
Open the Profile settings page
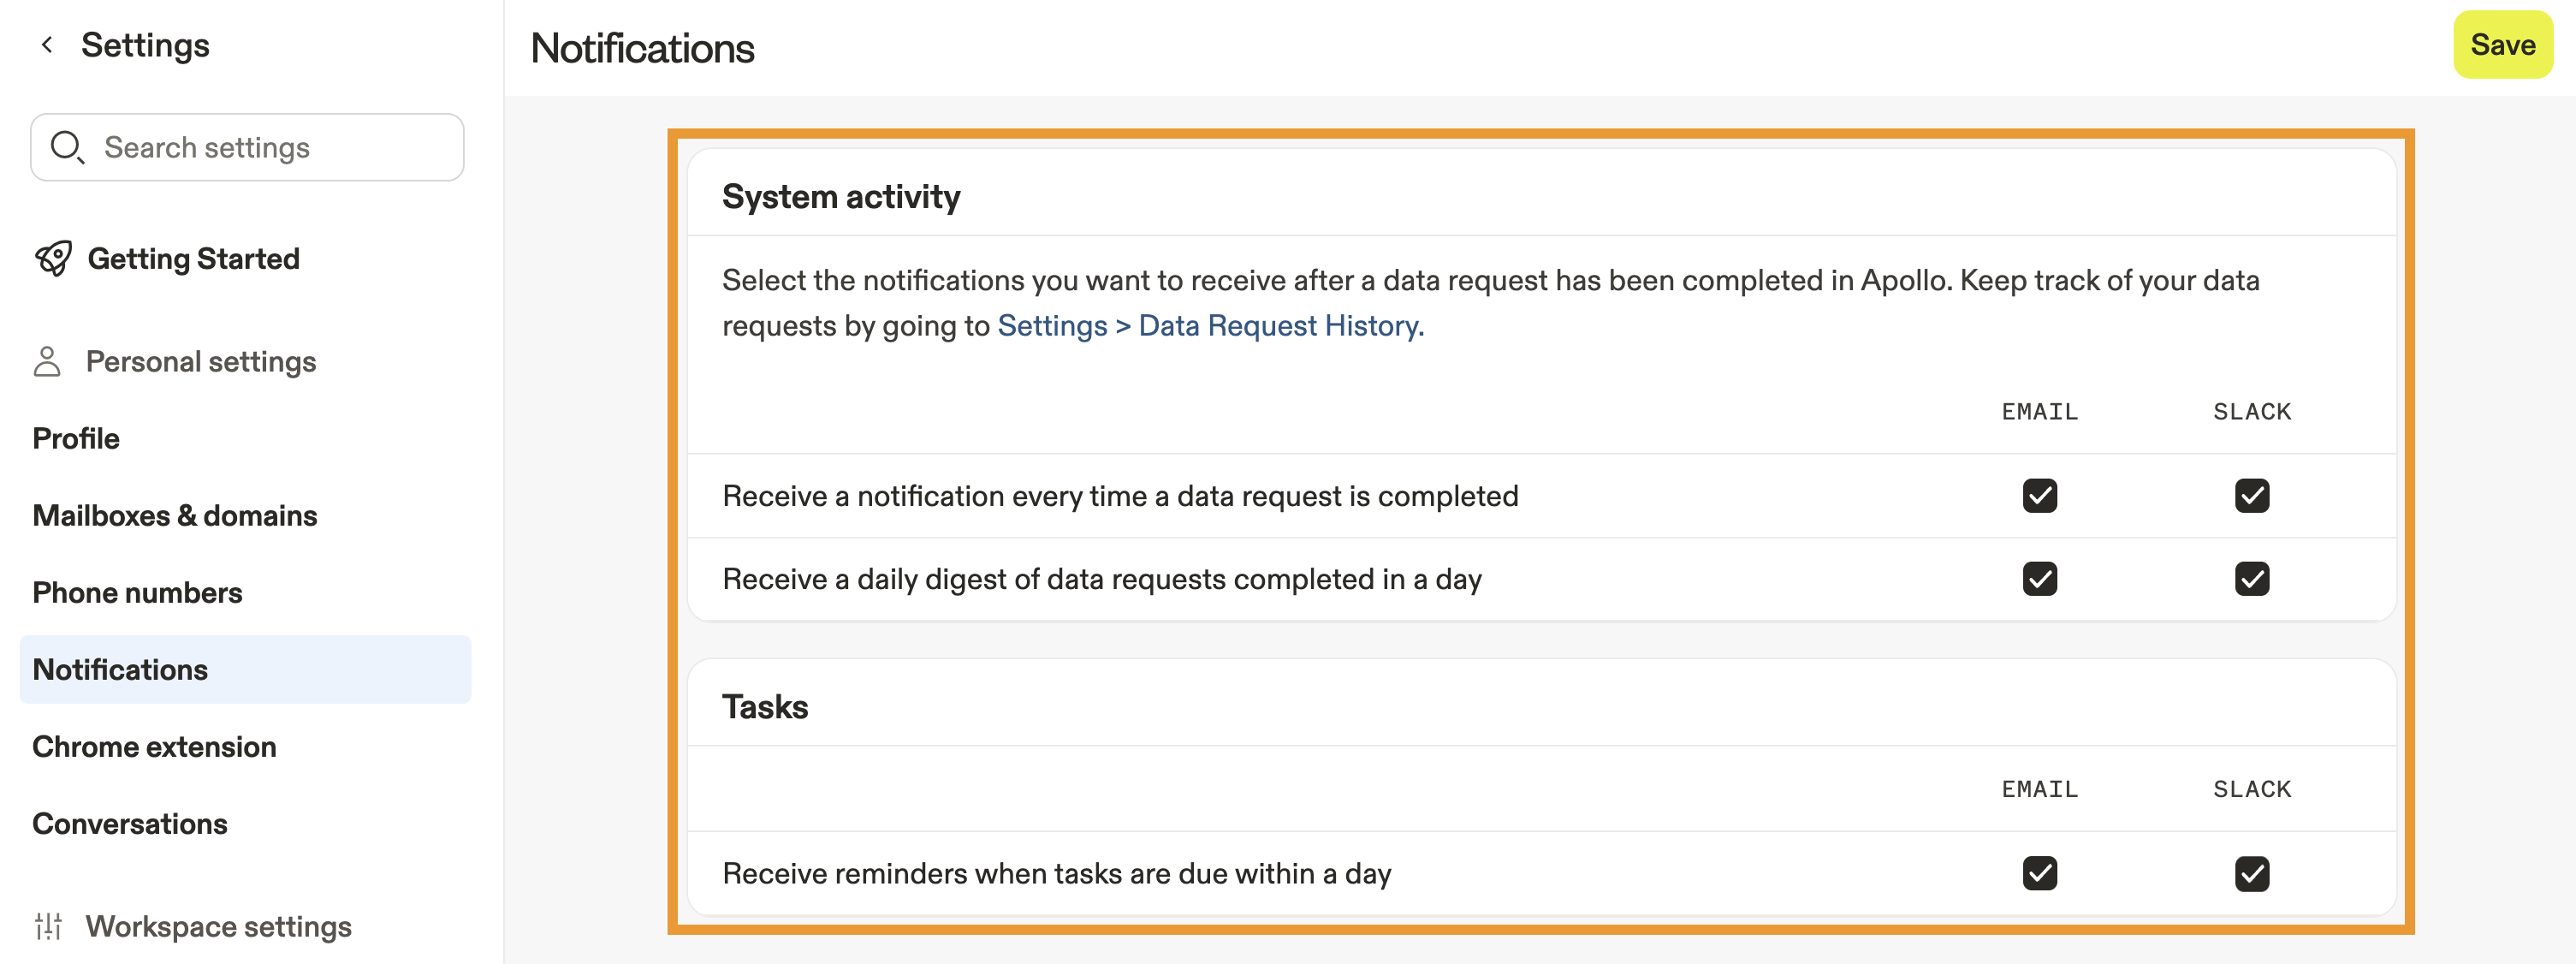pos(76,438)
